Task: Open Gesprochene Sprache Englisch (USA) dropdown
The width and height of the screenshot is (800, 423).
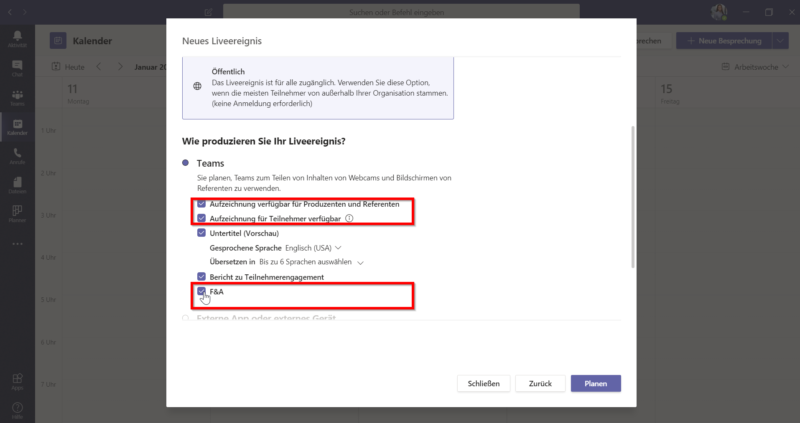Action: coord(313,248)
